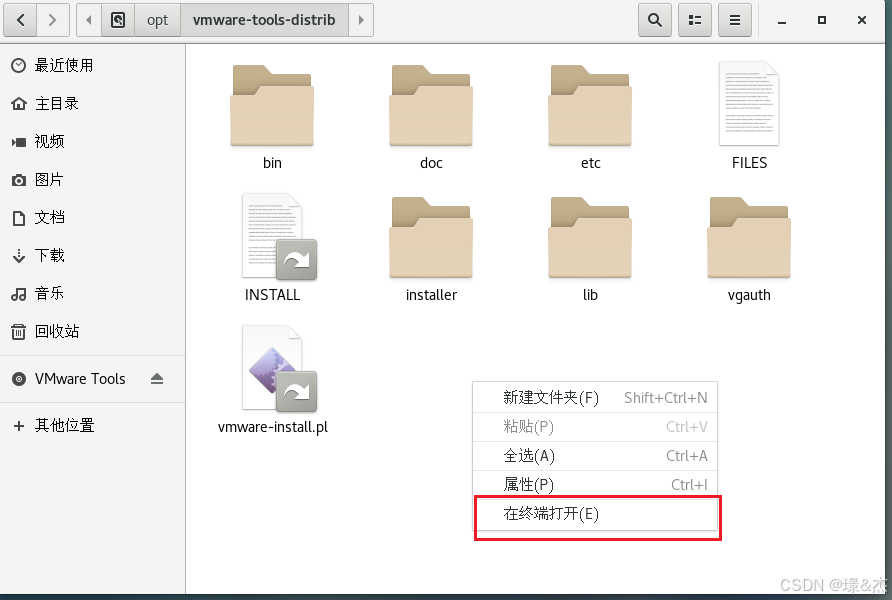
Task: Choose Paste (粘贴) from context menu
Action: [x=595, y=427]
